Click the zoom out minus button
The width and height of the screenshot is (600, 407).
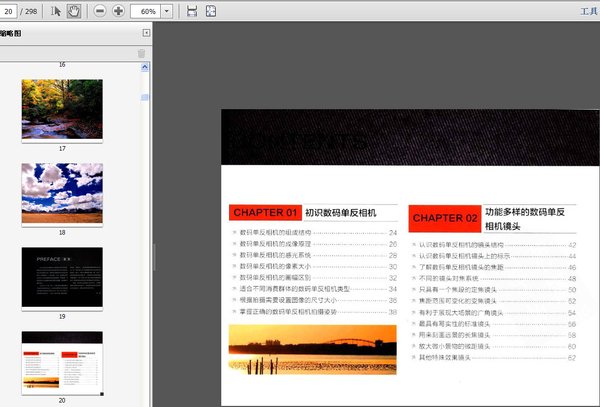tap(99, 10)
